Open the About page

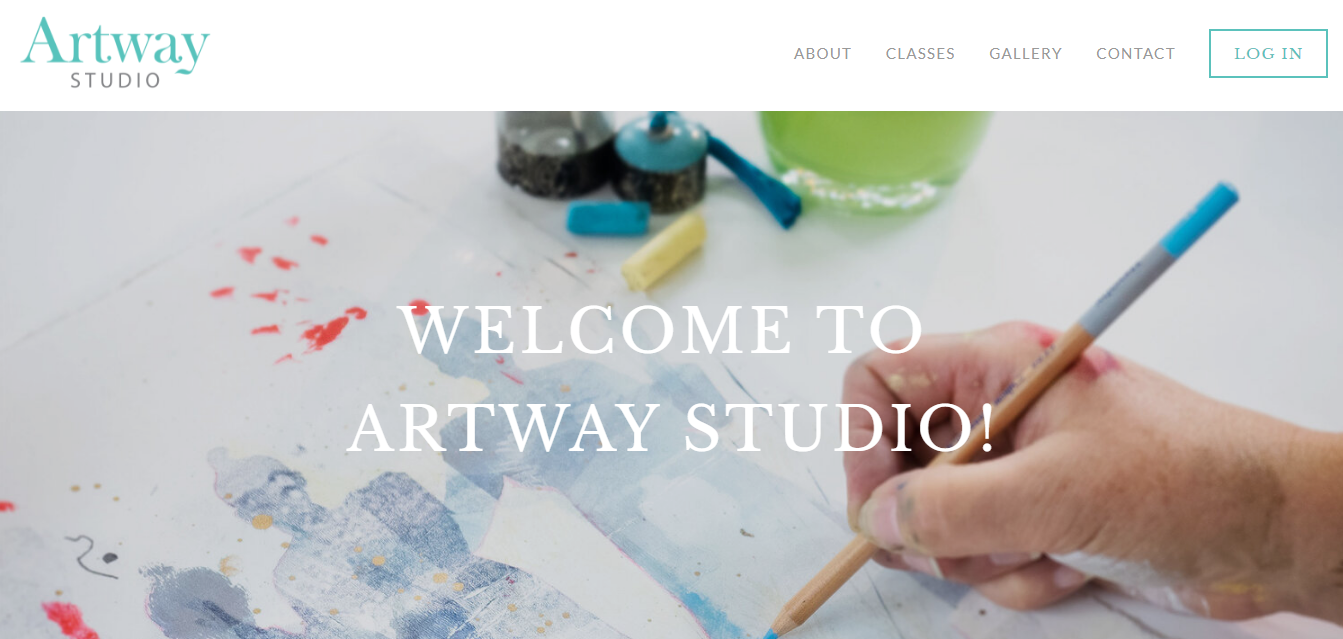coord(822,54)
